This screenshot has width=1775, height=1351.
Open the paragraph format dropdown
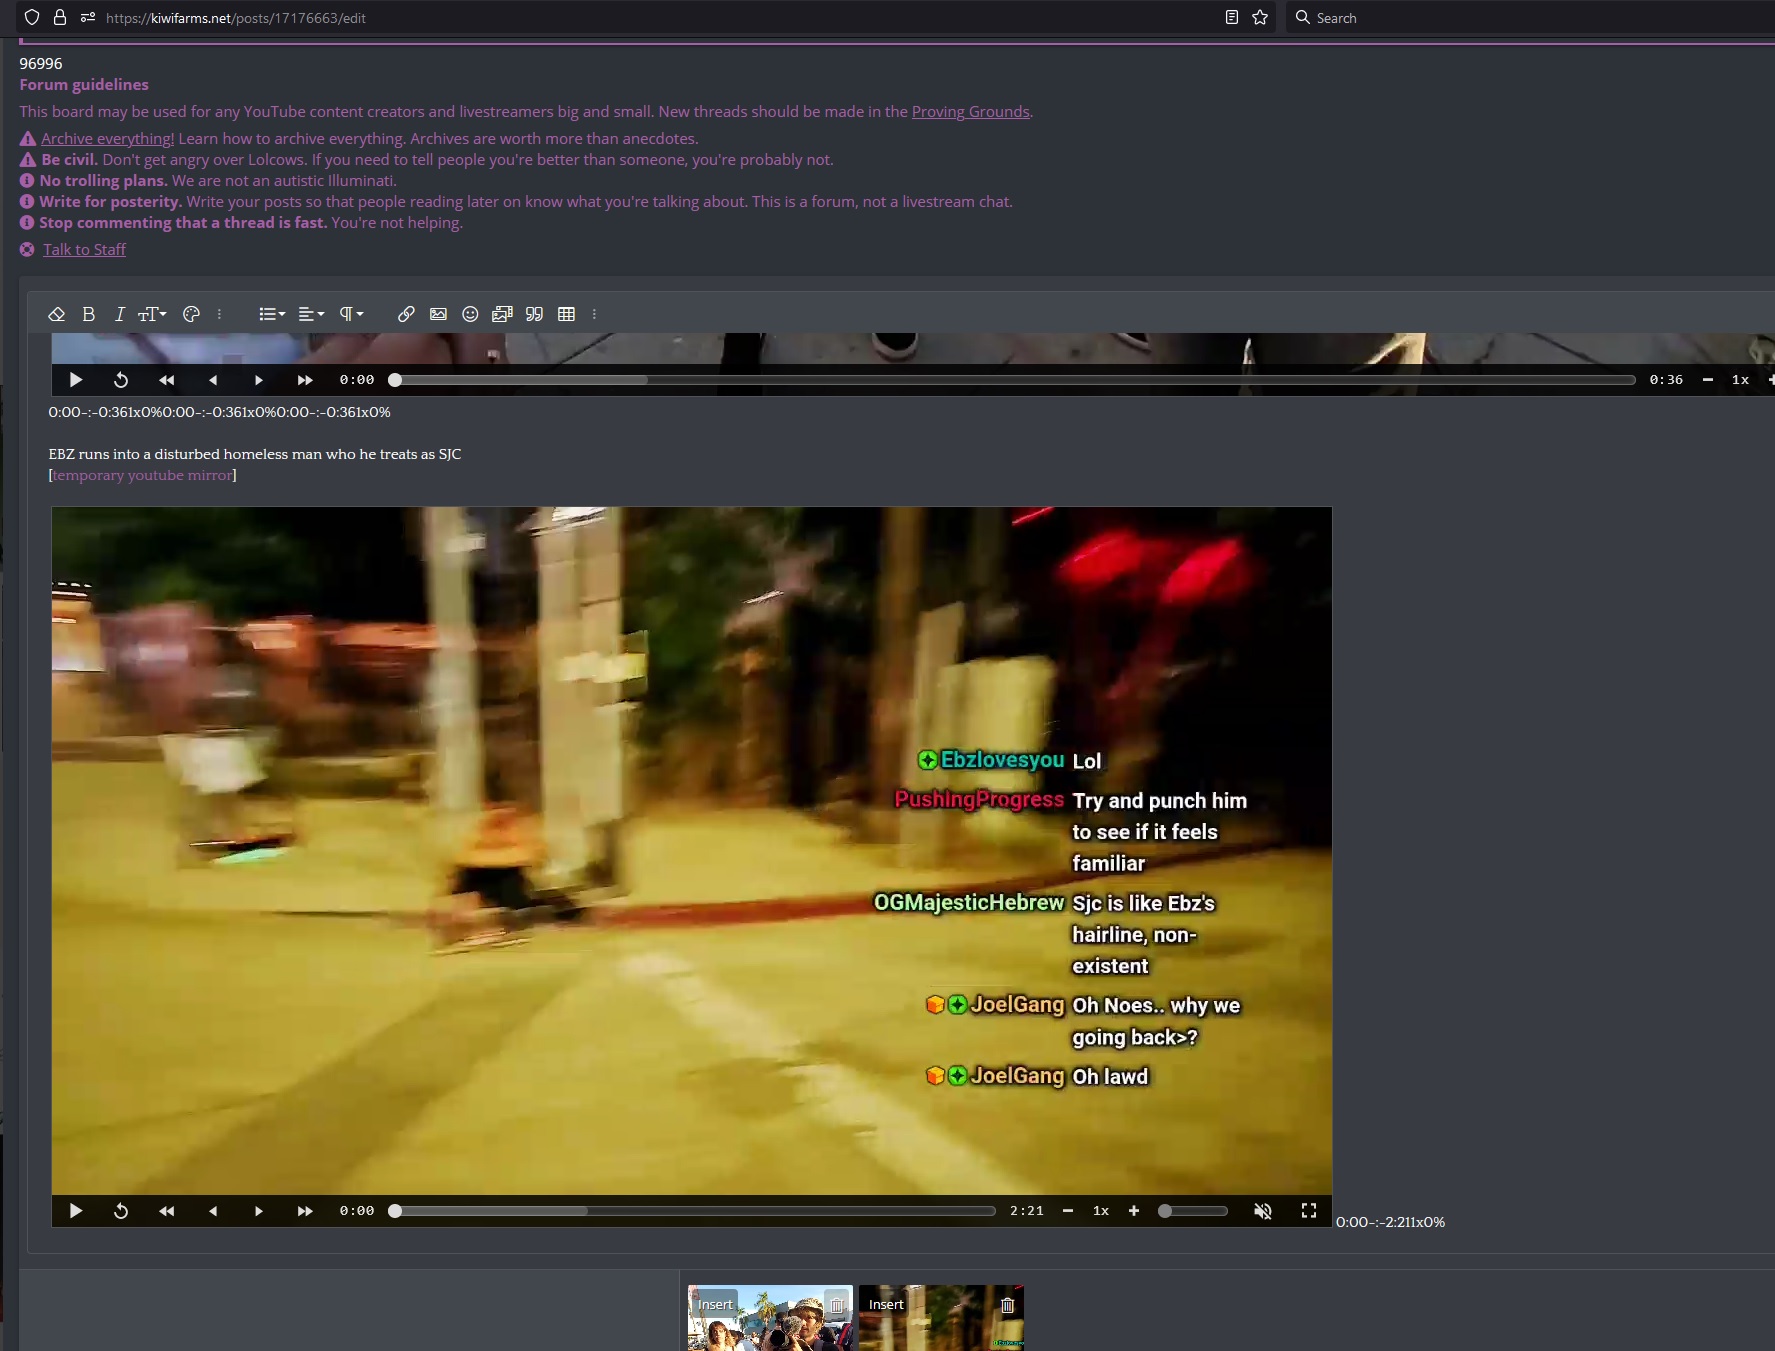click(x=351, y=314)
